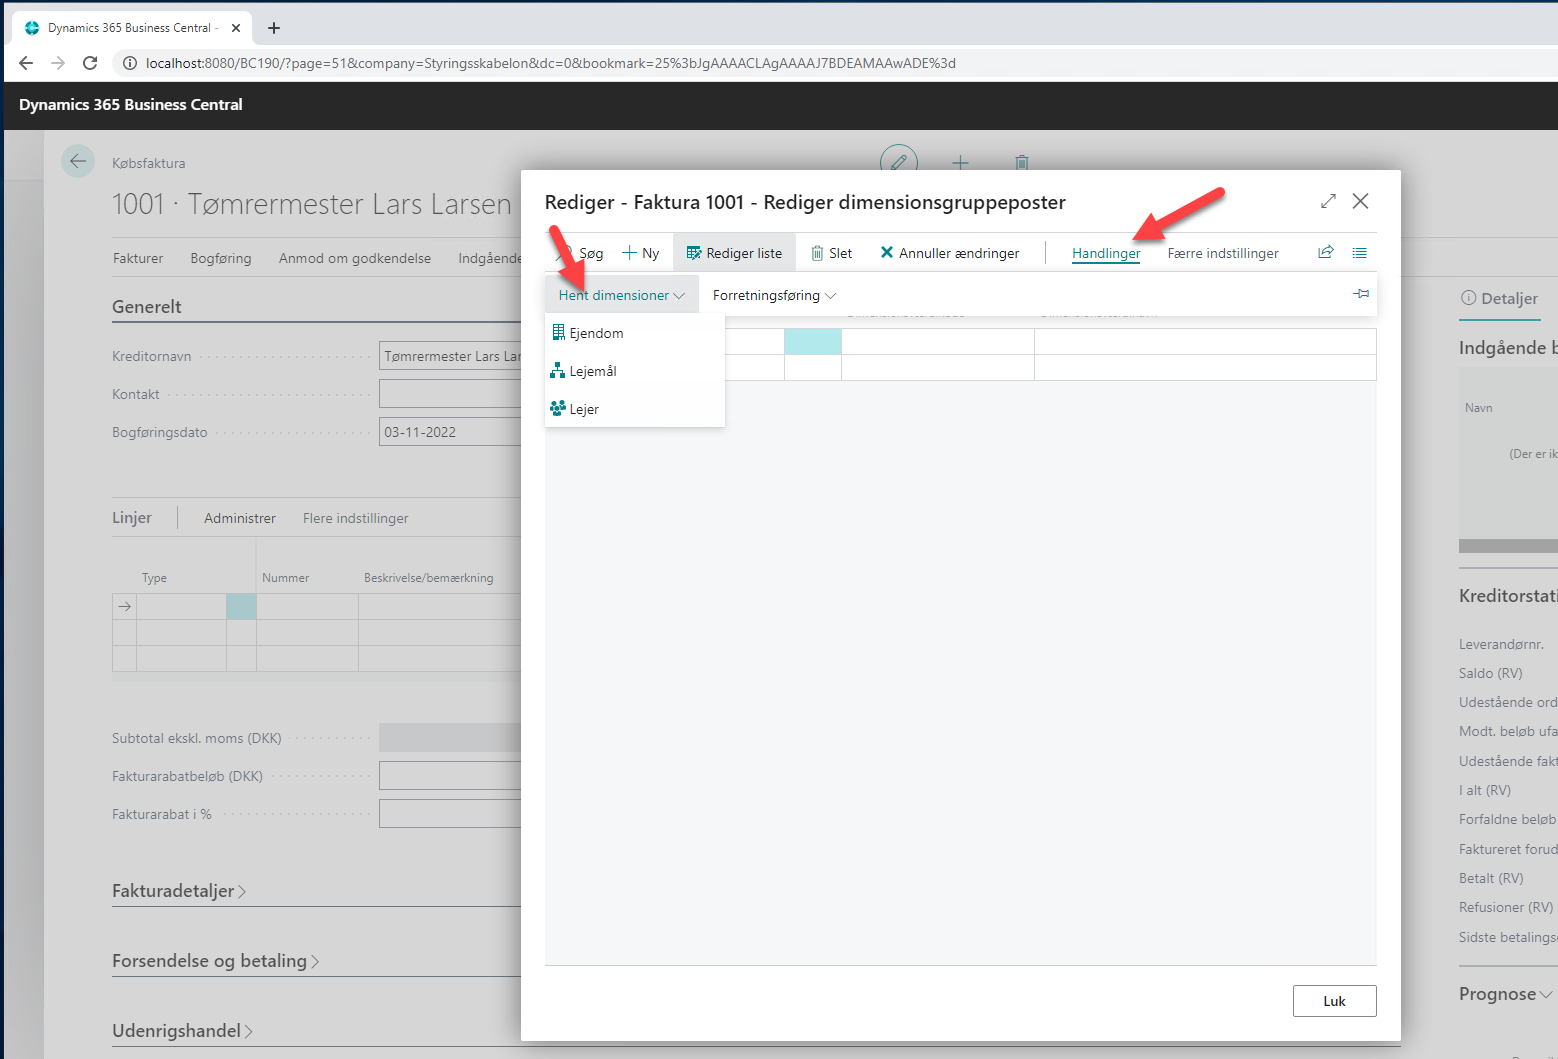This screenshot has width=1558, height=1059.
Task: Open the Fakturer menu on invoice page
Action: tap(138, 258)
